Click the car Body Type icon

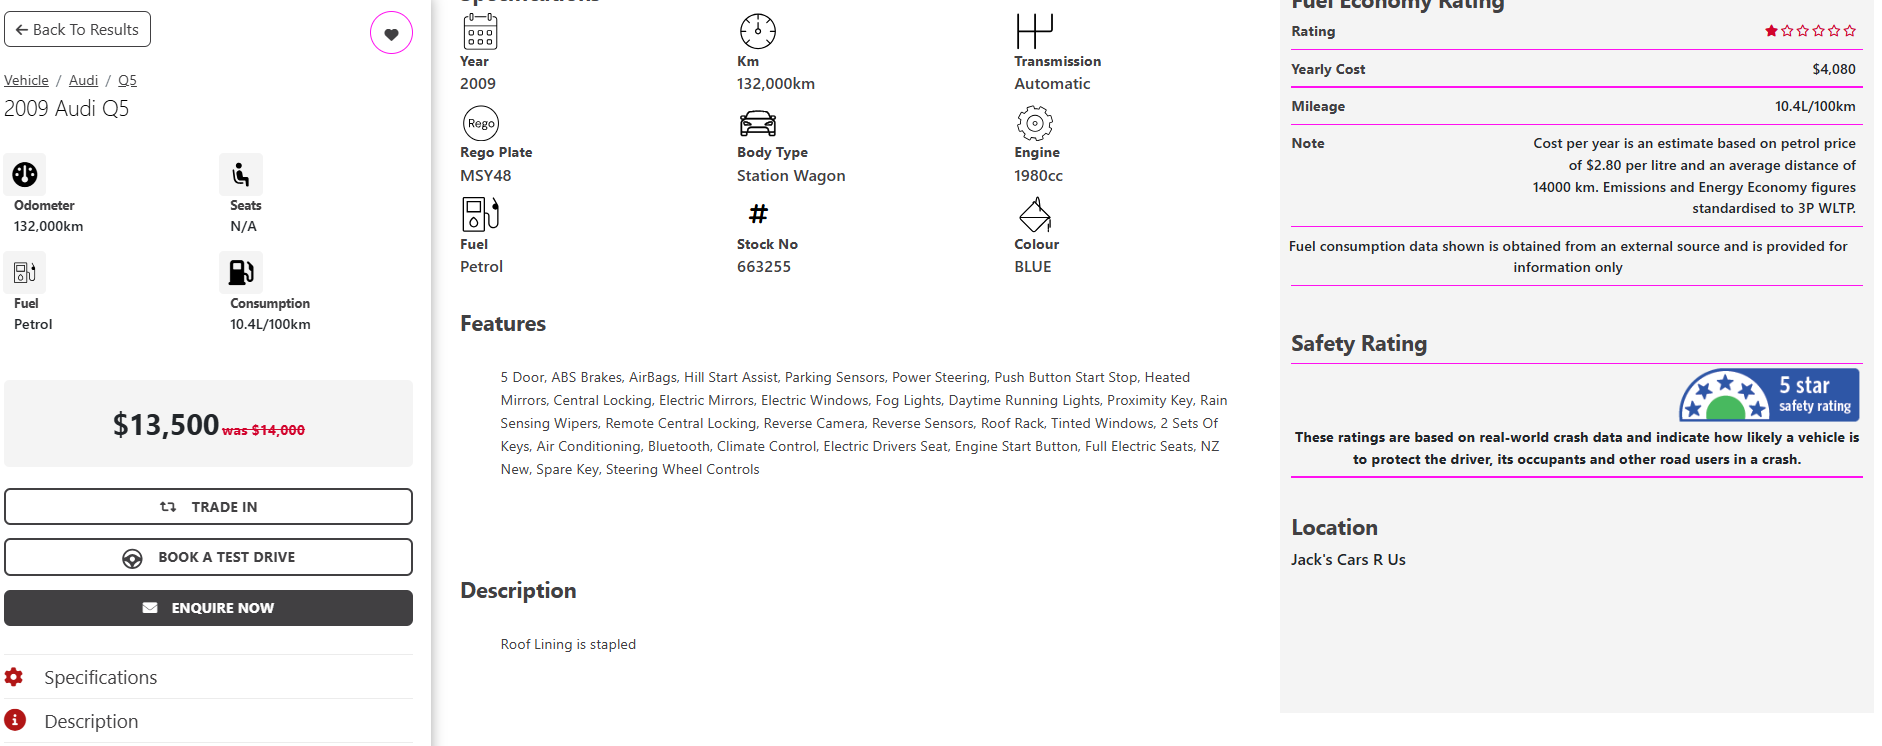coord(757,123)
